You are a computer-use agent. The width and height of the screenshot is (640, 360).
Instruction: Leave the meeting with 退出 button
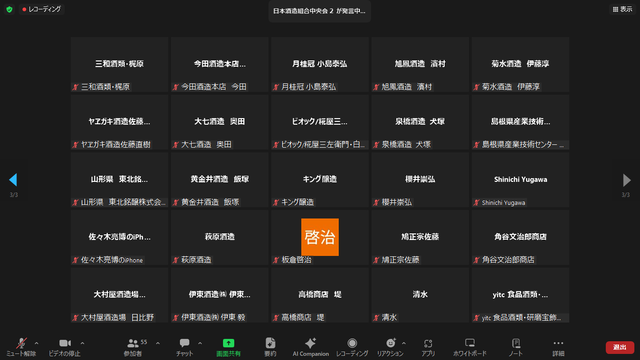point(620,347)
